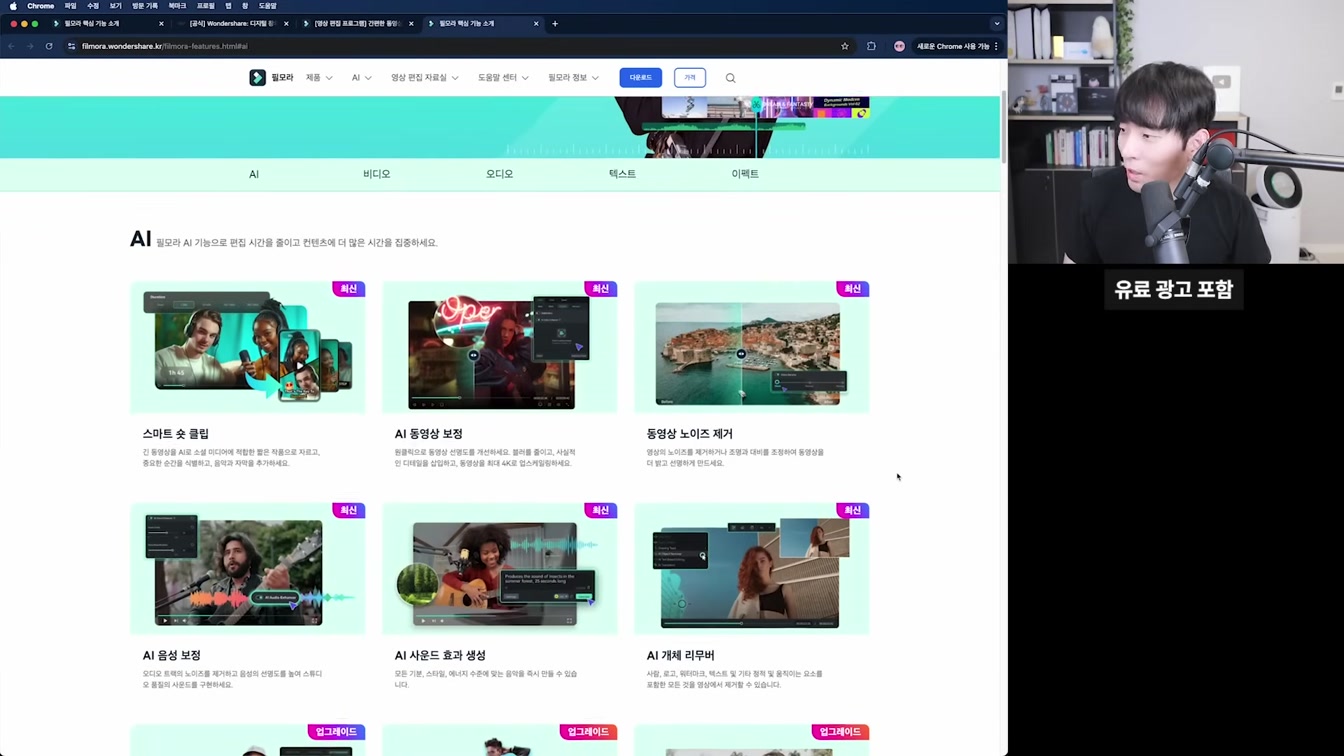Open the Chrome menu in macOS menu bar
1344x756 pixels.
click(40, 6)
